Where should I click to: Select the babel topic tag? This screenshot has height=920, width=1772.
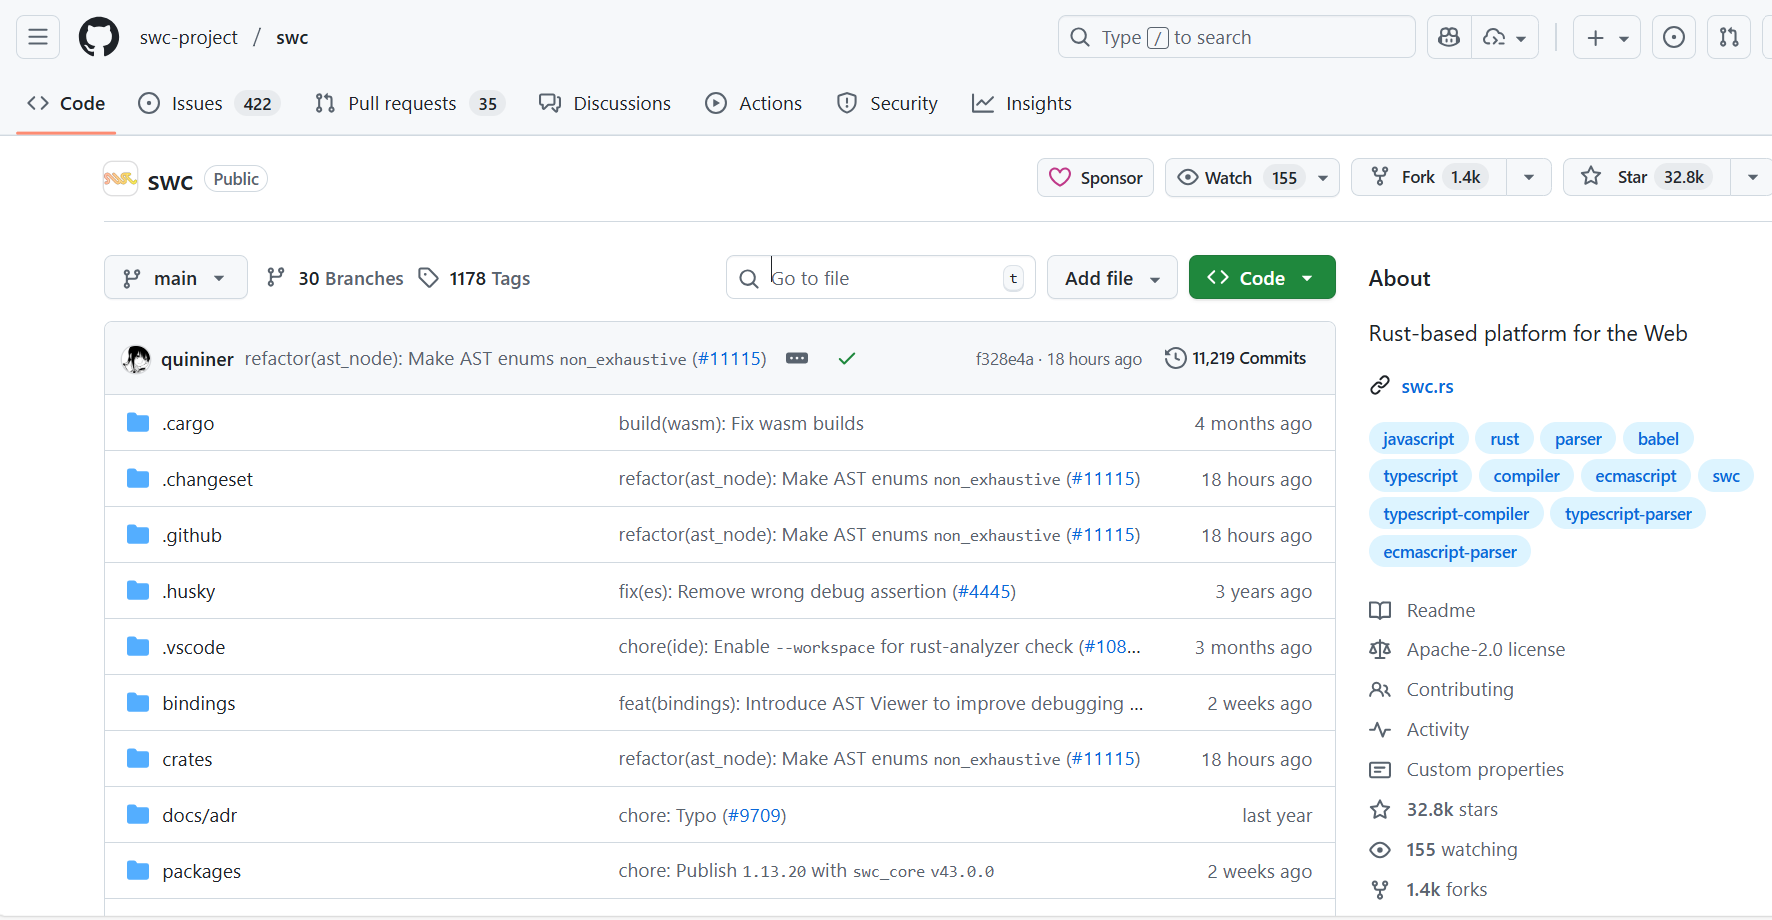tap(1658, 439)
